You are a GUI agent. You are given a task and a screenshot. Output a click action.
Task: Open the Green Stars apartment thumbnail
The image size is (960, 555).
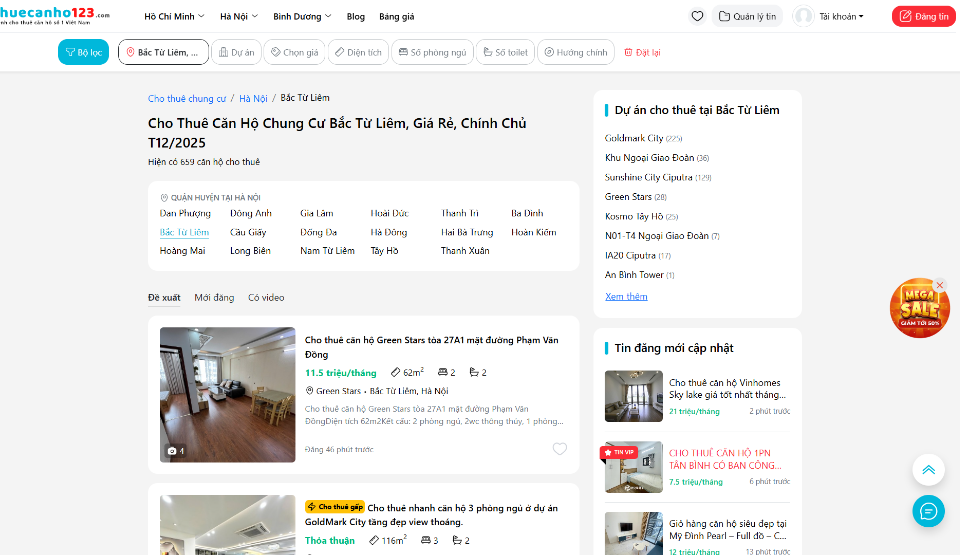click(x=228, y=394)
